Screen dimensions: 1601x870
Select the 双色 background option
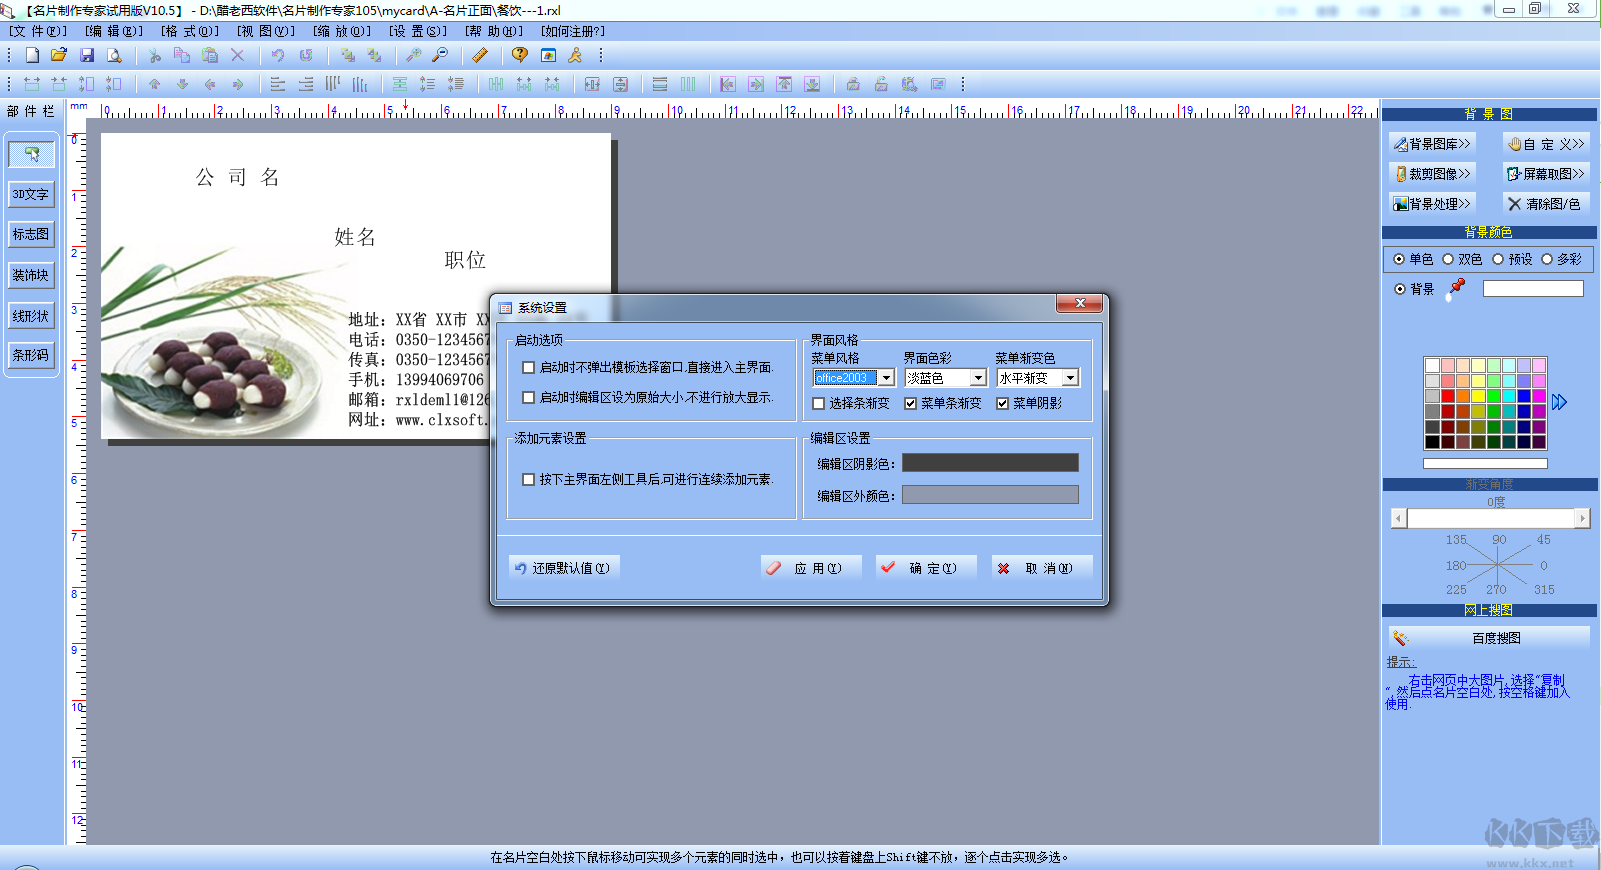[1448, 259]
